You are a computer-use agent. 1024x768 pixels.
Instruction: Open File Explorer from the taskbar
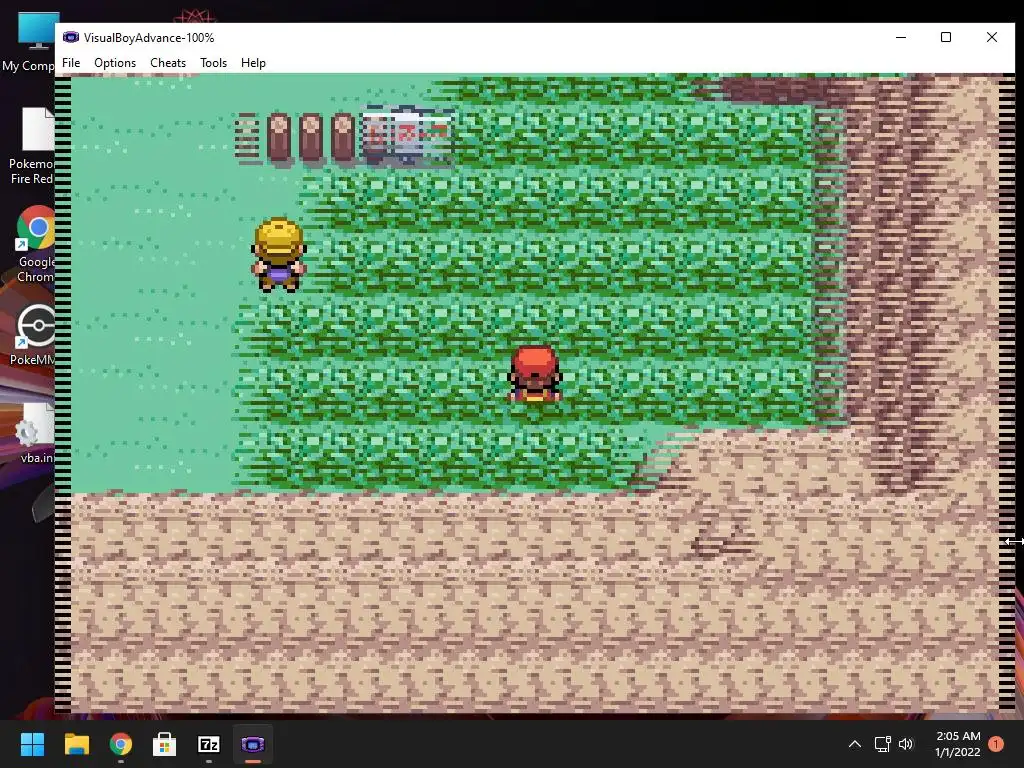(x=76, y=744)
